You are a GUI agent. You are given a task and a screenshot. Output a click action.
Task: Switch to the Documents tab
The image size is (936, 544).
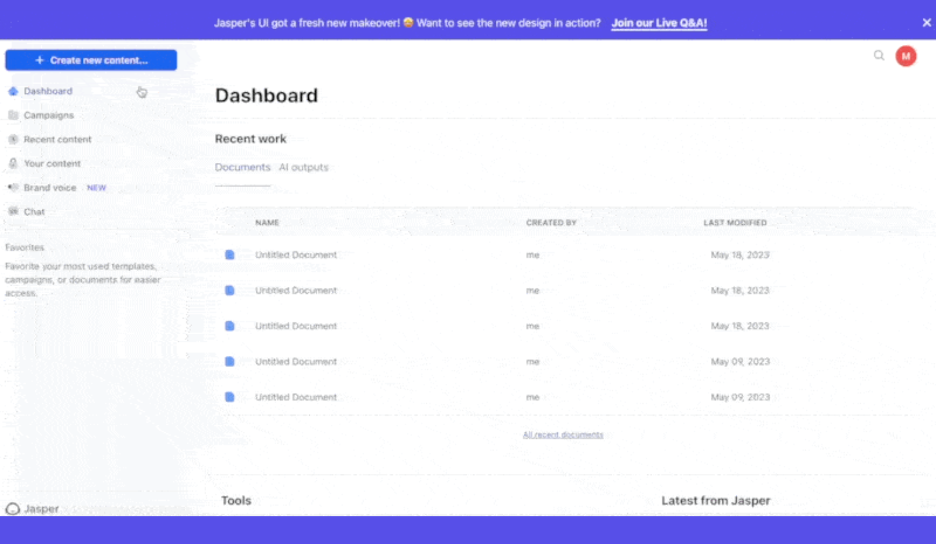(242, 167)
